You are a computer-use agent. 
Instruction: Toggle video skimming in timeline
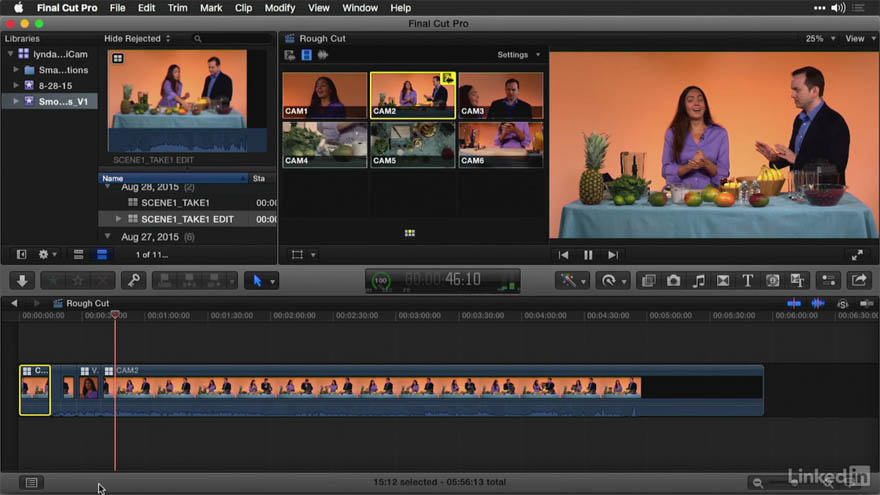tap(794, 304)
